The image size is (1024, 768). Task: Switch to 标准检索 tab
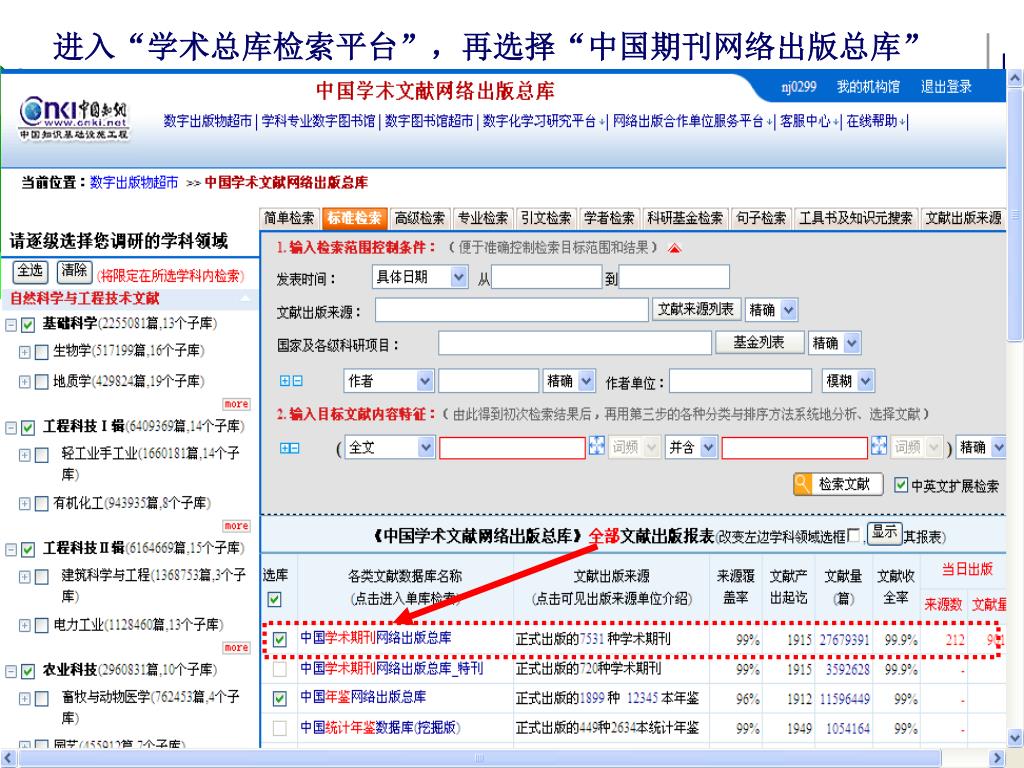353,218
